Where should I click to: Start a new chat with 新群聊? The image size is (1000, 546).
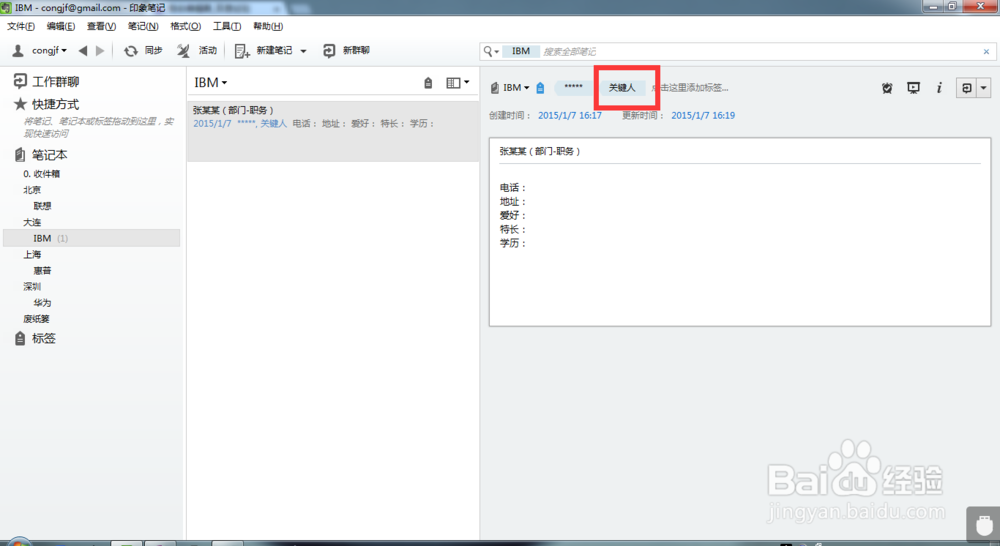(x=346, y=50)
